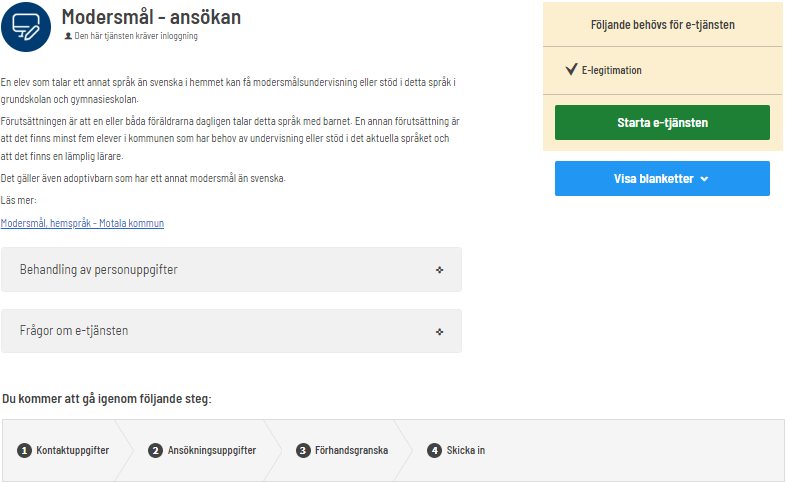The width and height of the screenshot is (789, 482).
Task: Click the step 1 number badge
Action: click(x=24, y=451)
